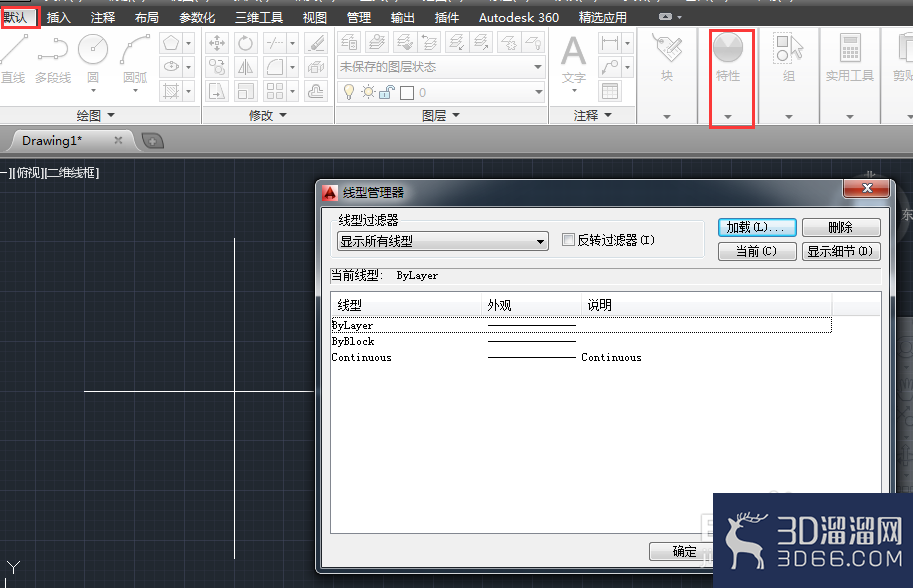
Task: Activate the Trim tool
Action: click(x=274, y=43)
